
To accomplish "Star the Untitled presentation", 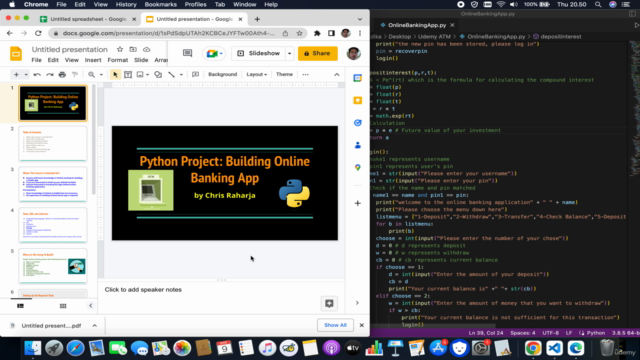I will click(120, 49).
